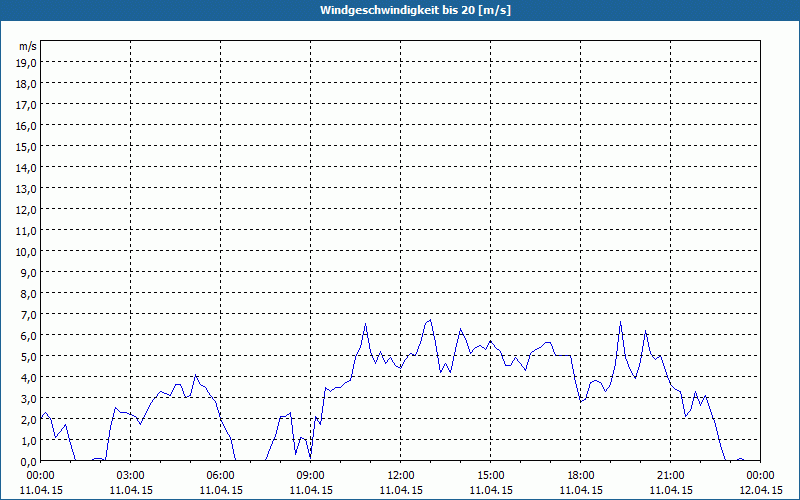Click the '5,0' y-axis label
Image resolution: width=800 pixels, height=500 pixels.
click(28, 357)
